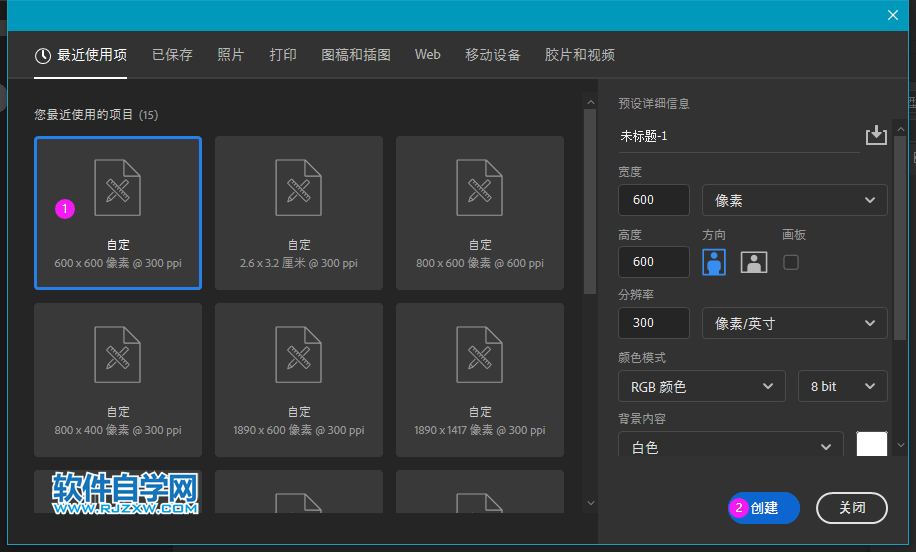This screenshot has width=916, height=552.
Task: Open the 打印 presets tab
Action: tap(283, 55)
